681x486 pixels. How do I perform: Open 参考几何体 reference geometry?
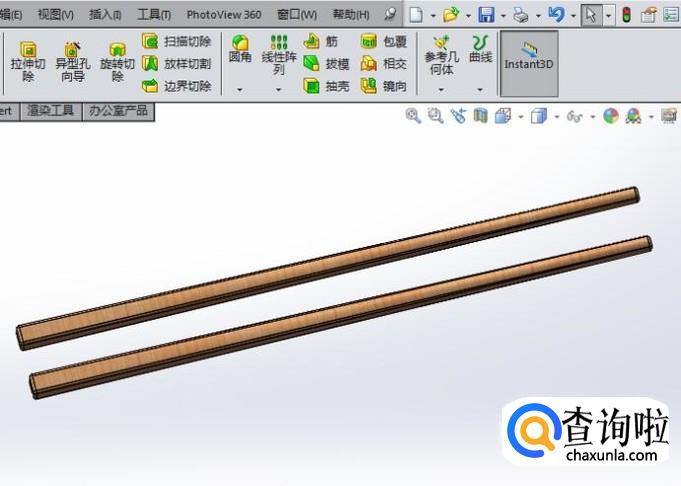click(x=441, y=56)
